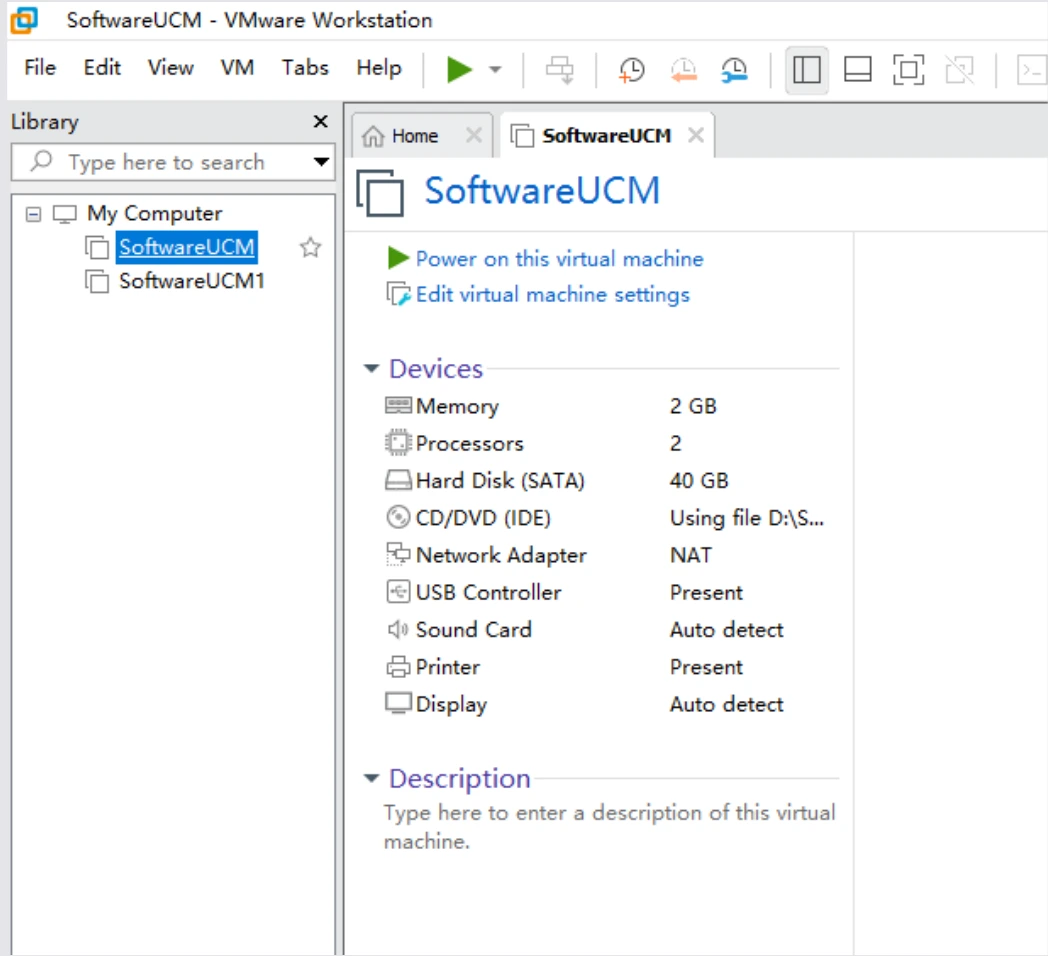This screenshot has height=956, width=1048.
Task: Open the Help menu
Action: click(379, 68)
